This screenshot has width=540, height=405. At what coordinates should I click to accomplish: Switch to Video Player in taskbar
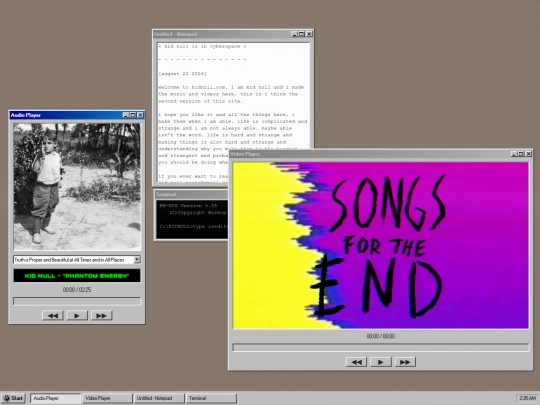pos(107,398)
